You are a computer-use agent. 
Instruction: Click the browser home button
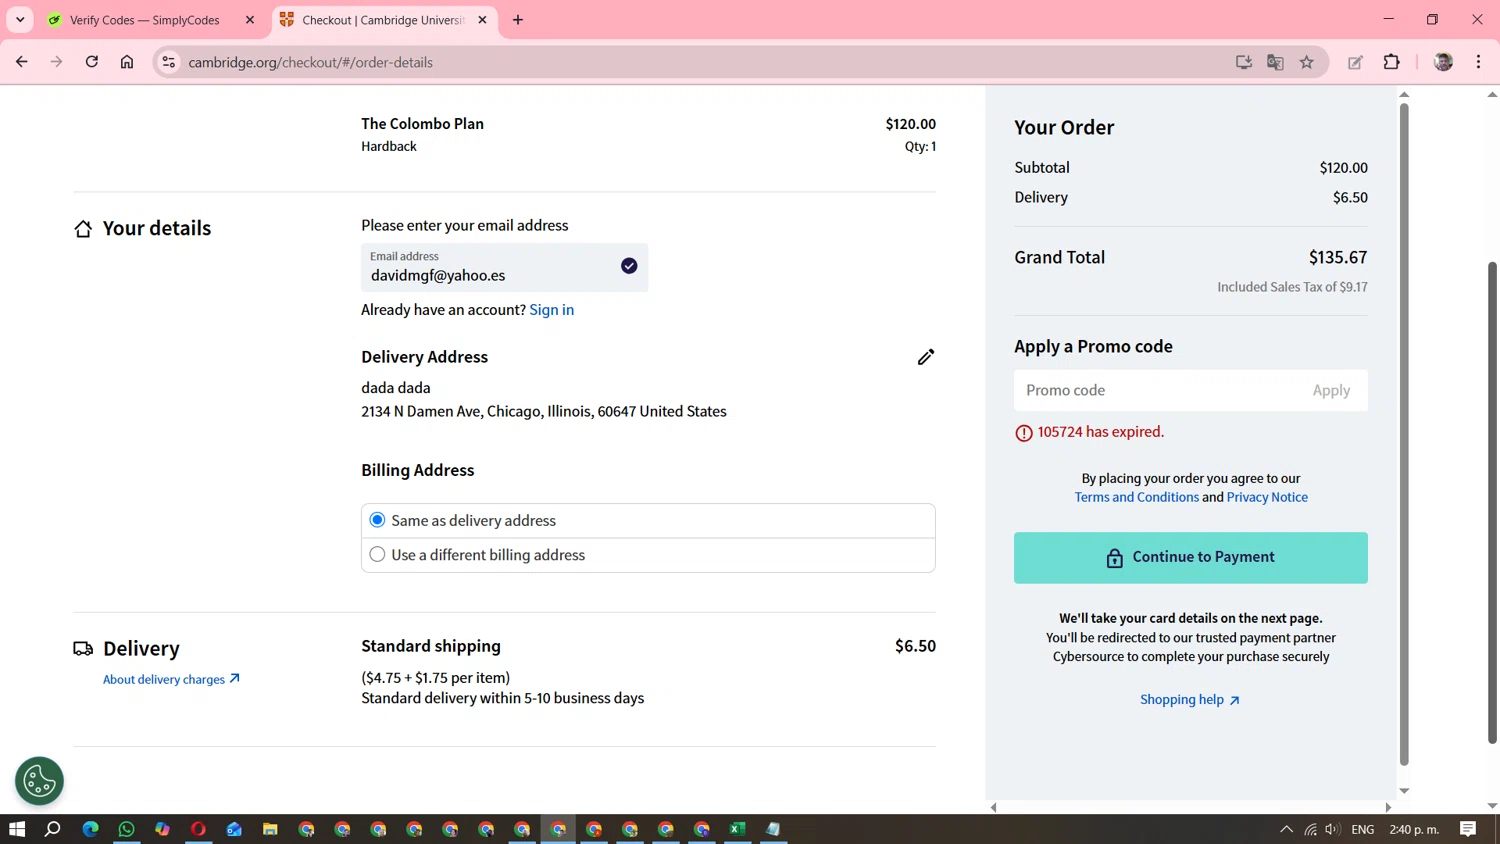coord(127,62)
